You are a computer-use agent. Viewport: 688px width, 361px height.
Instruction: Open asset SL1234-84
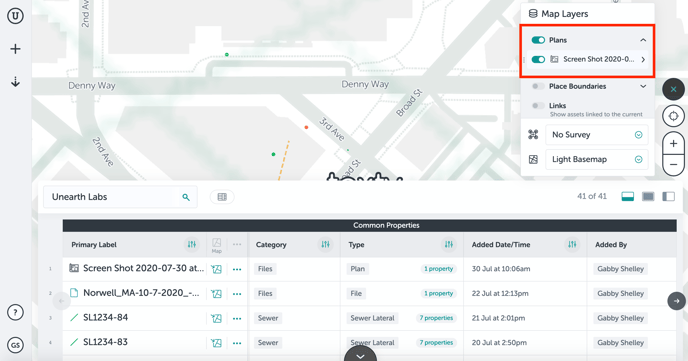pyautogui.click(x=106, y=318)
